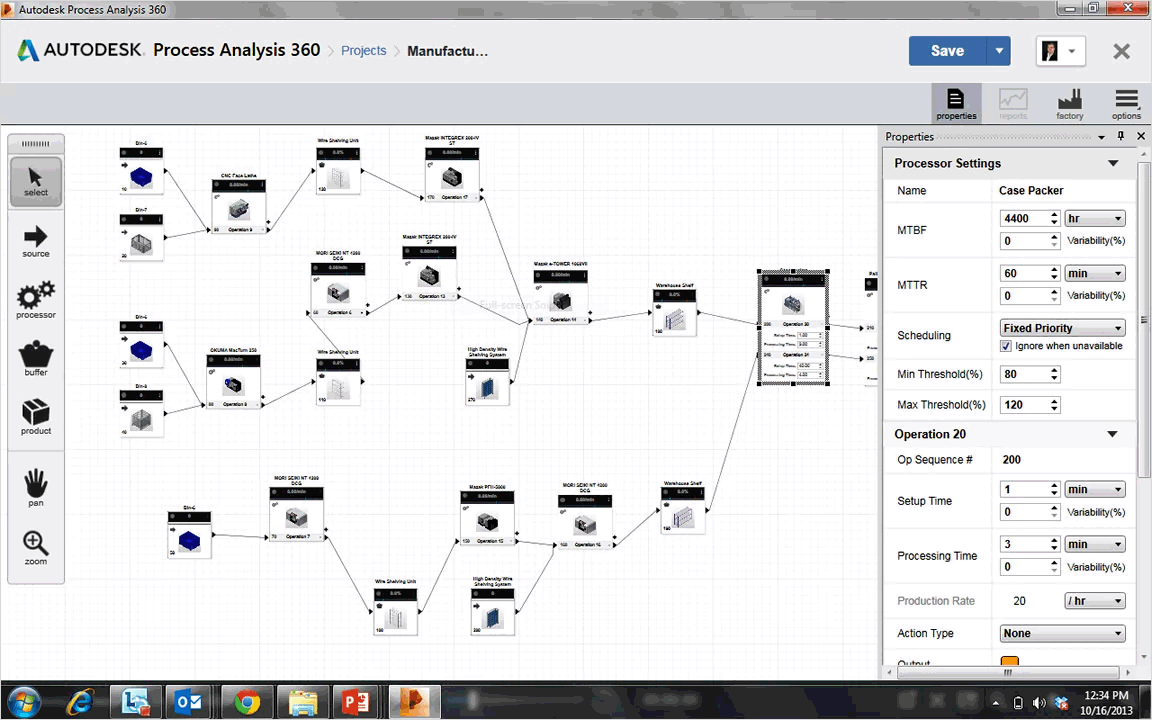The image size is (1152, 720).
Task: Click the Save button
Action: click(x=948, y=51)
